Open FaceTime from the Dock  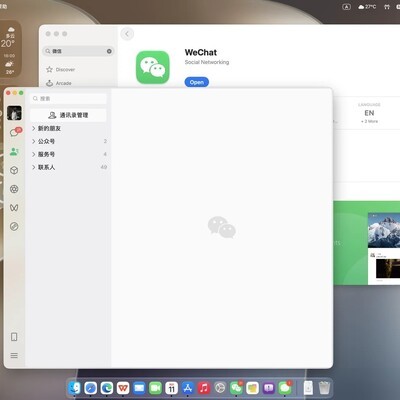[155, 388]
